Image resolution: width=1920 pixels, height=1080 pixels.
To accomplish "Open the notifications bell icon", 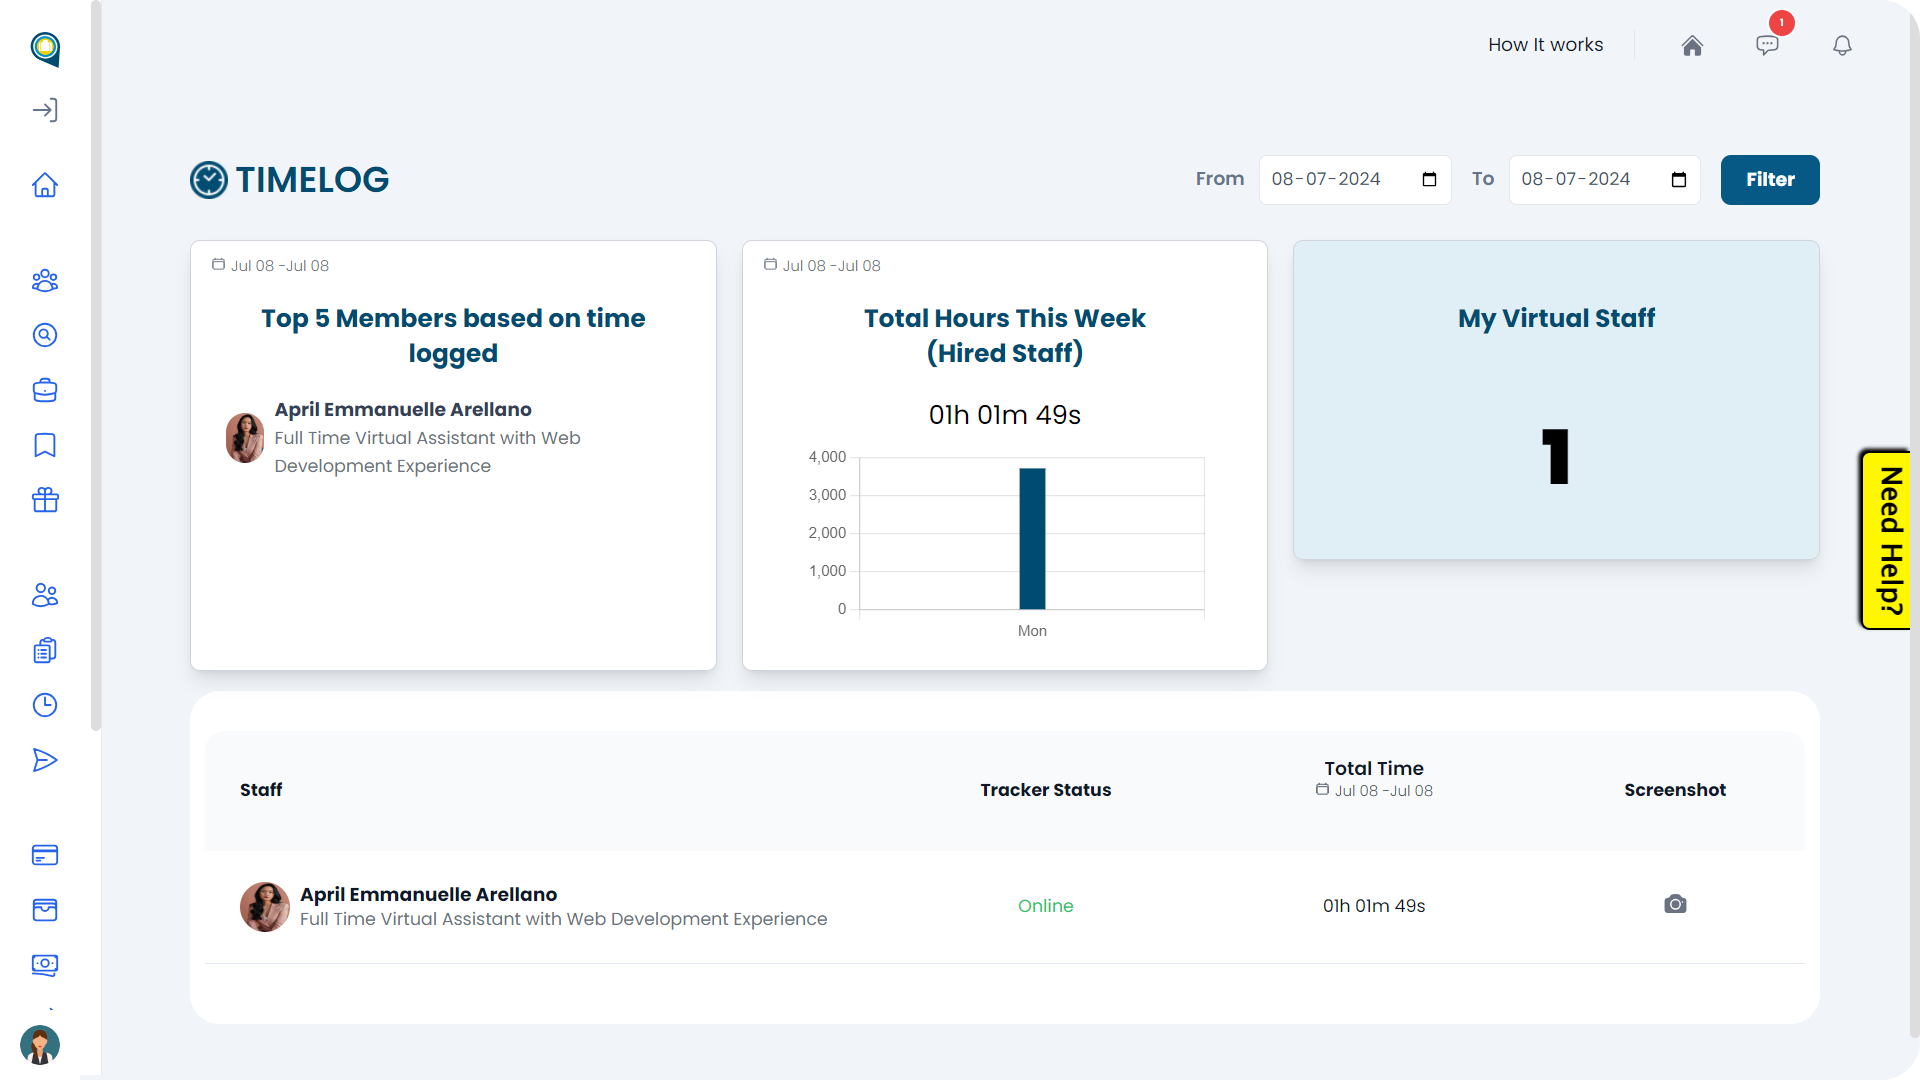I will (1842, 45).
